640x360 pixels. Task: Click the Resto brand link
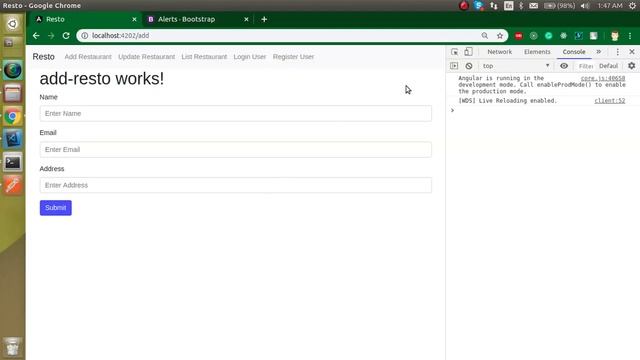[x=44, y=57]
